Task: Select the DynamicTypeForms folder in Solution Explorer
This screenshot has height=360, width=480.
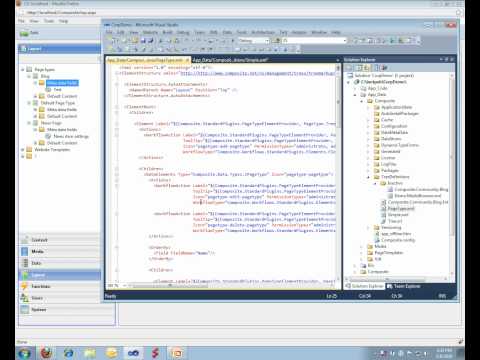Action: pyautogui.click(x=400, y=145)
